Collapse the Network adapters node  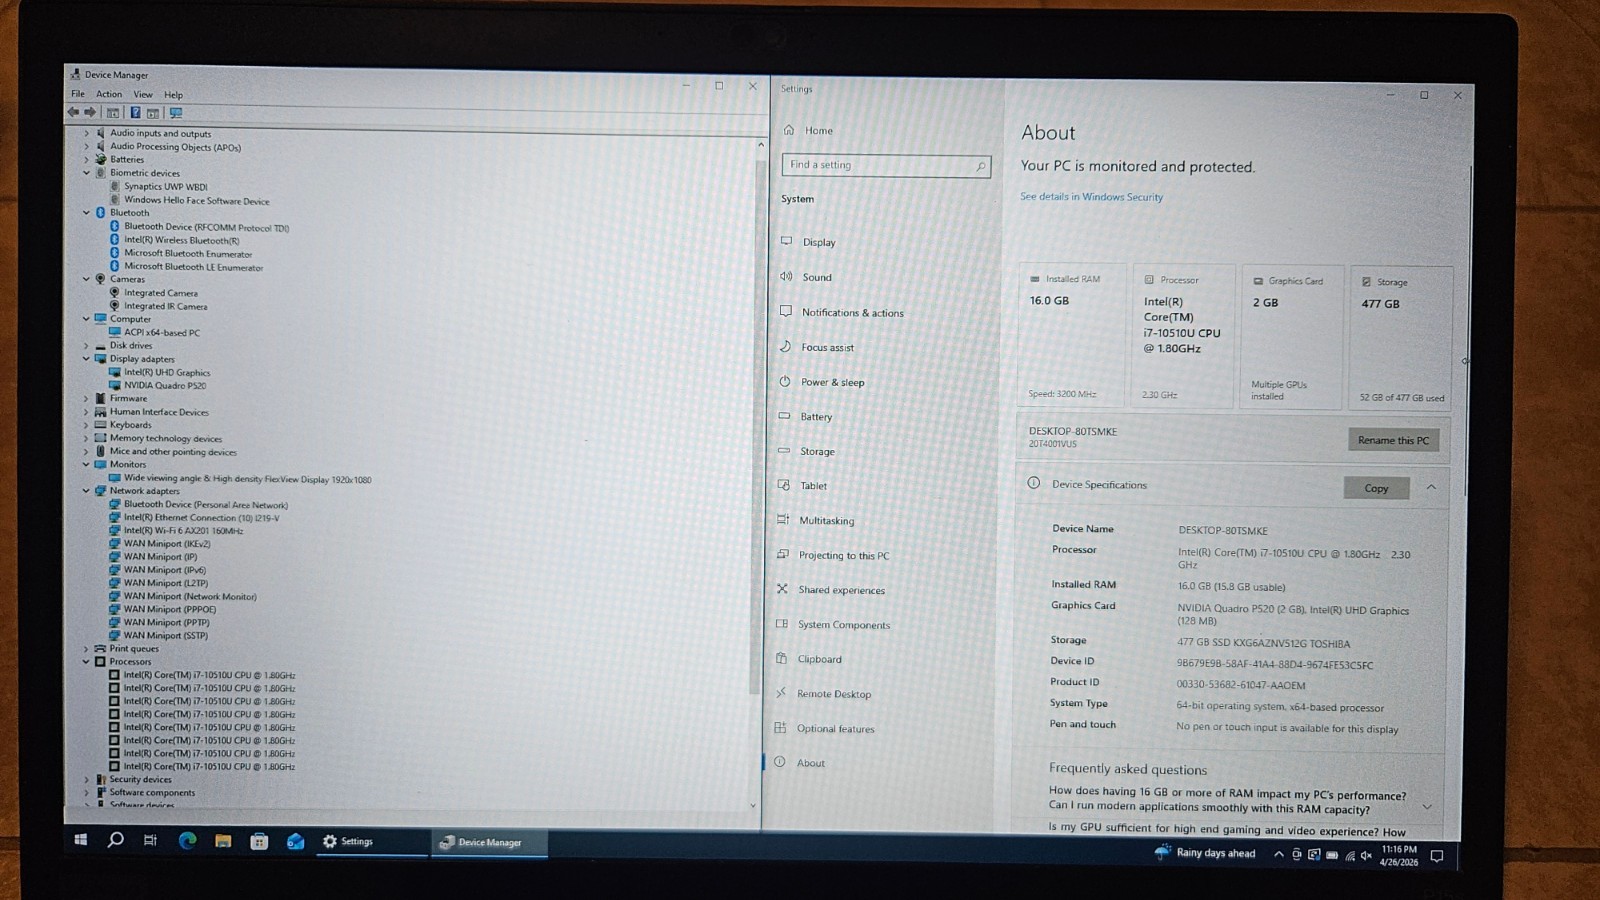86,491
